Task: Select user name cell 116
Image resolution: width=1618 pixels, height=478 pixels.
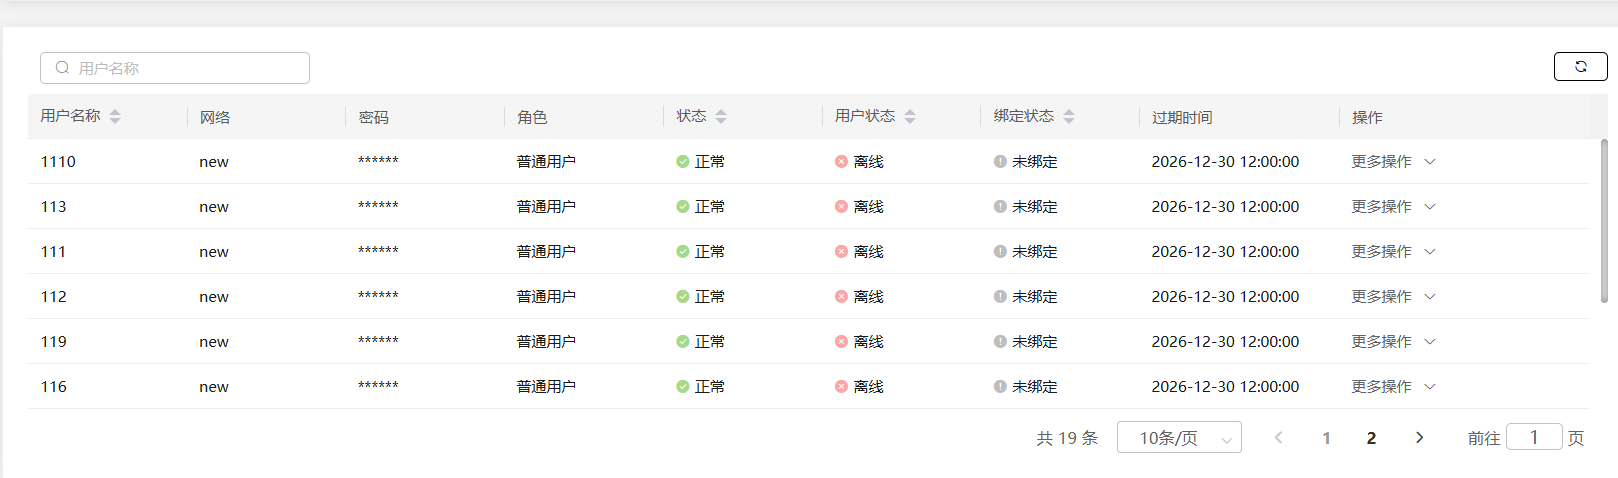Action: click(54, 387)
